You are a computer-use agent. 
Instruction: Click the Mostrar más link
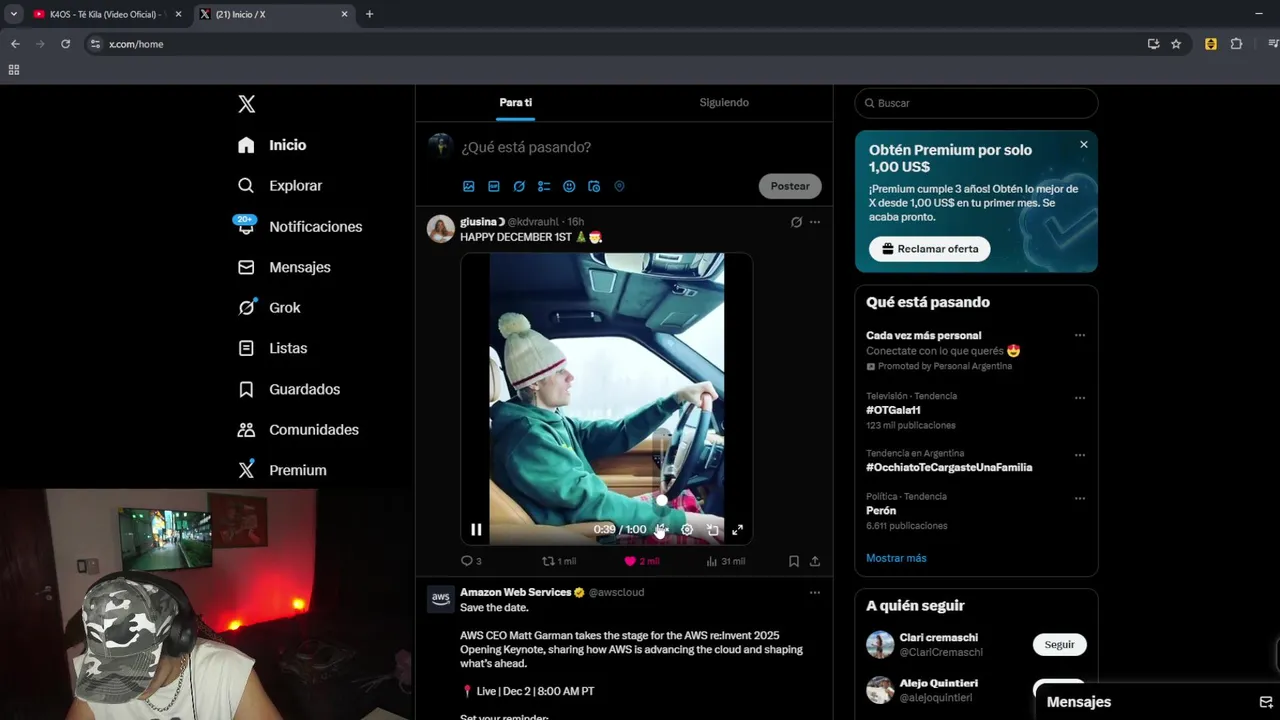point(896,558)
